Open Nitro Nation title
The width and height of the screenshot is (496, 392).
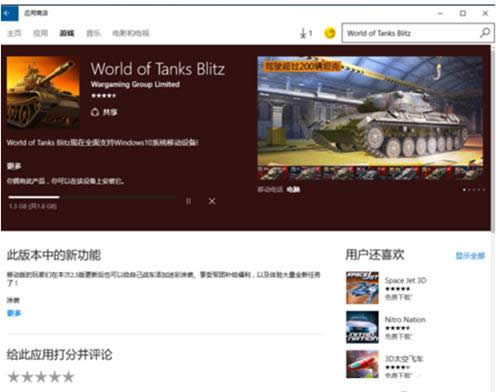coord(405,320)
